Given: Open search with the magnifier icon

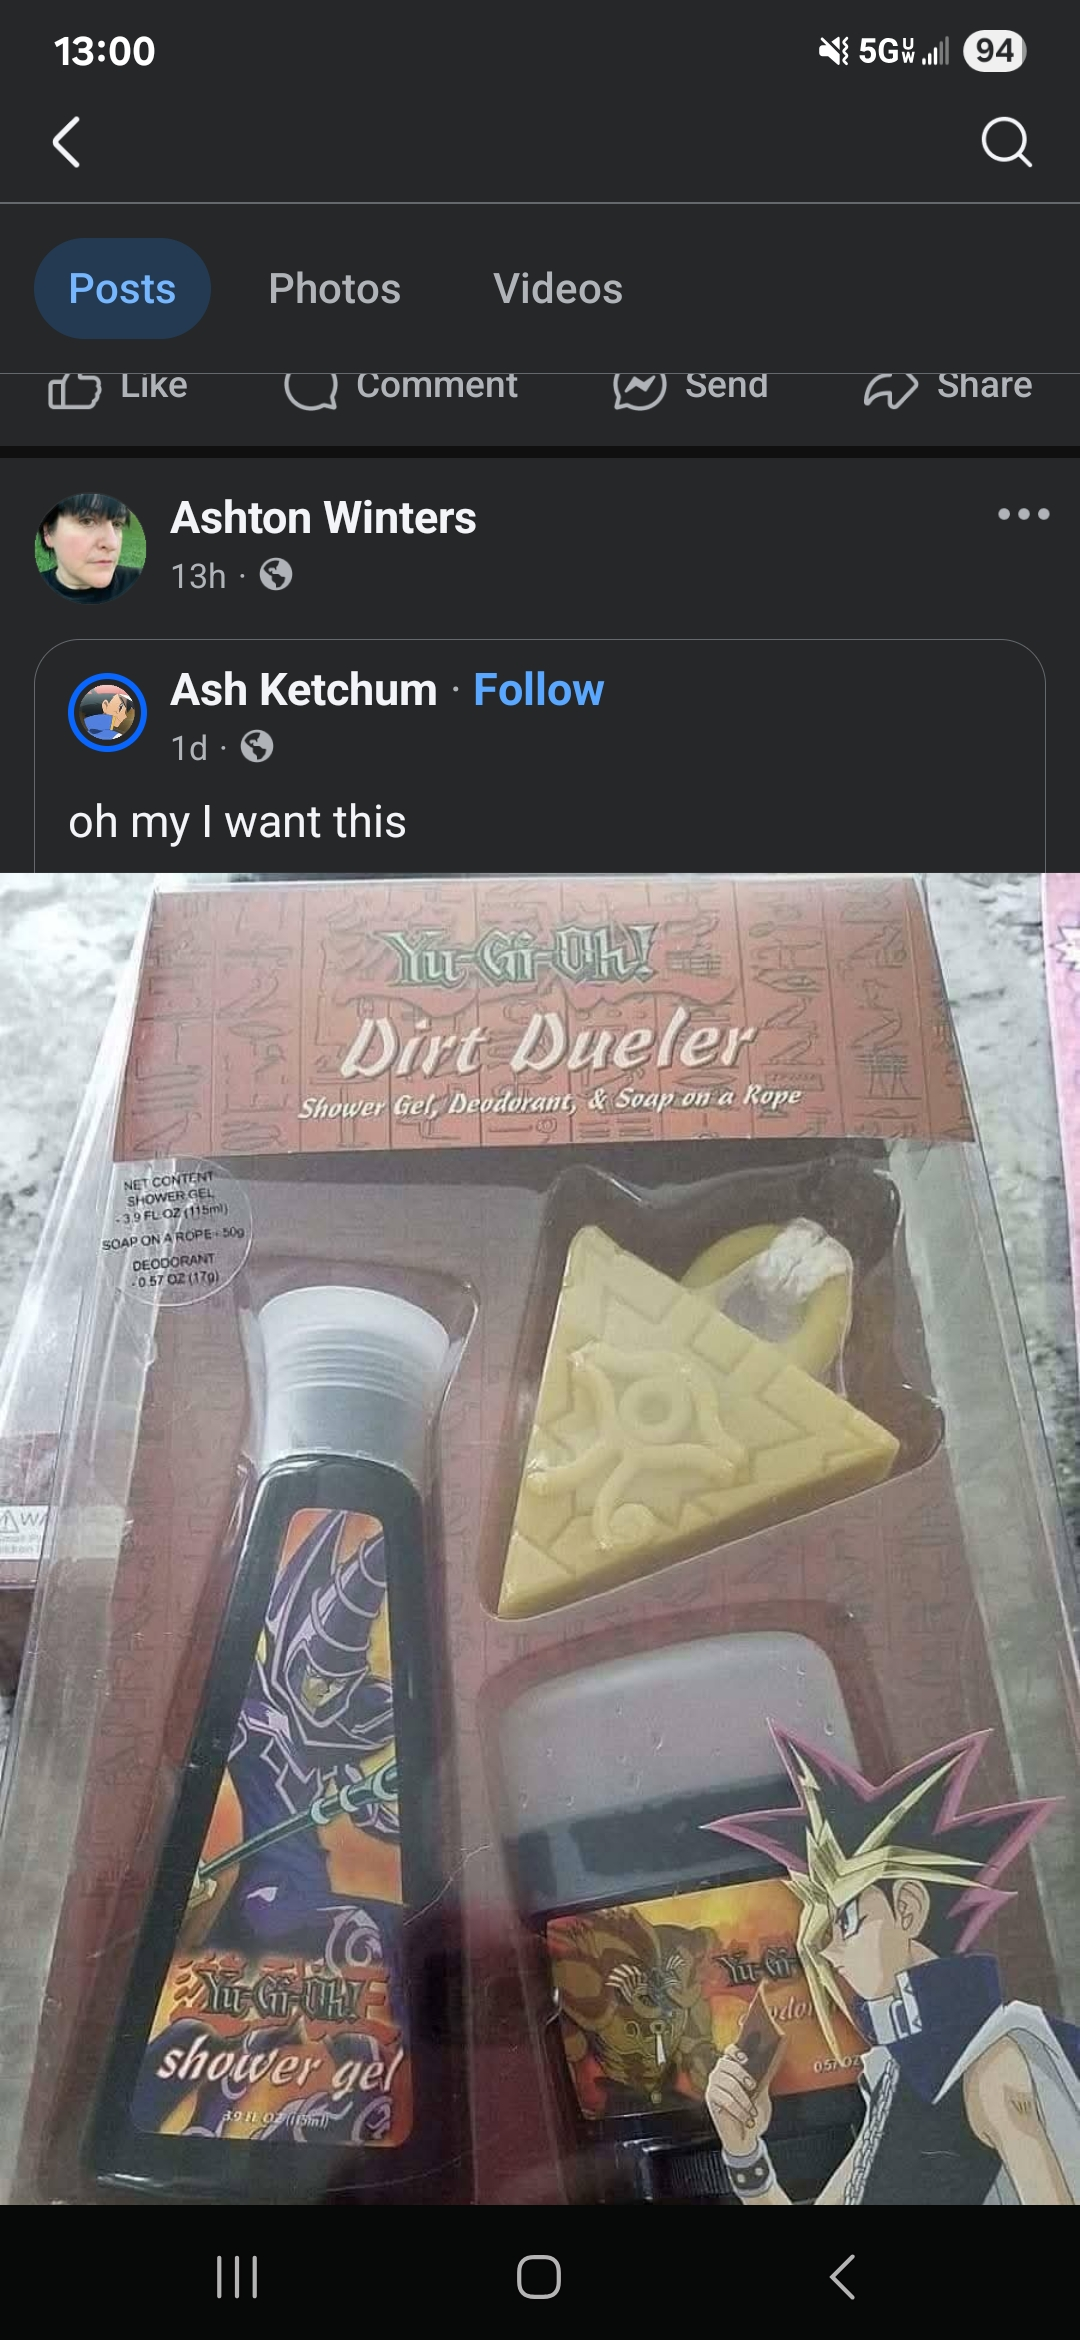Looking at the screenshot, I should tap(1005, 141).
